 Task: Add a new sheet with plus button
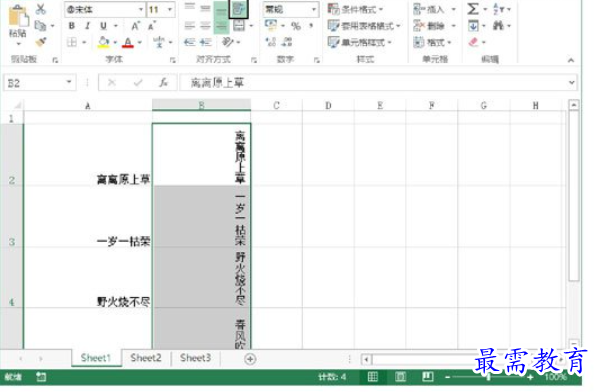[250, 359]
